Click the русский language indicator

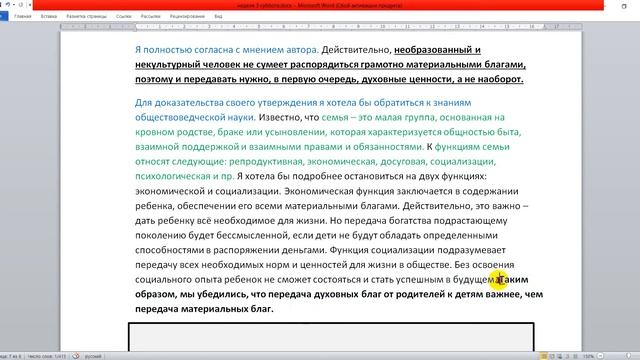(x=93, y=356)
